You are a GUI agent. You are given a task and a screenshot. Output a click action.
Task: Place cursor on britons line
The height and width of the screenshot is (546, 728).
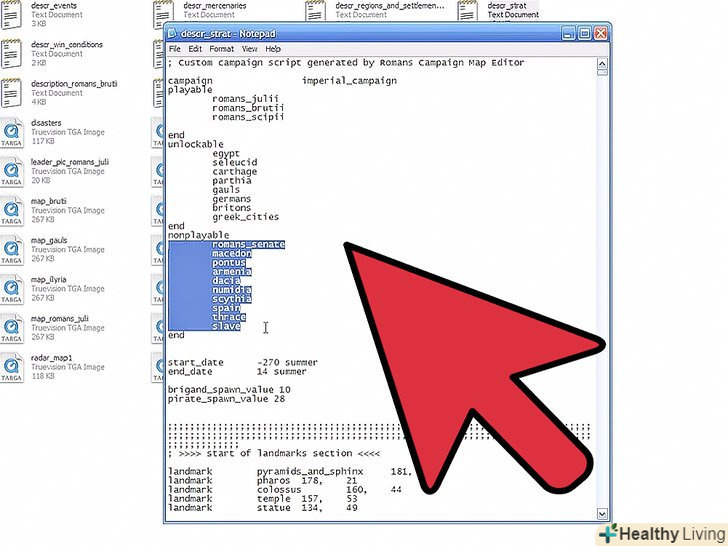(231, 208)
